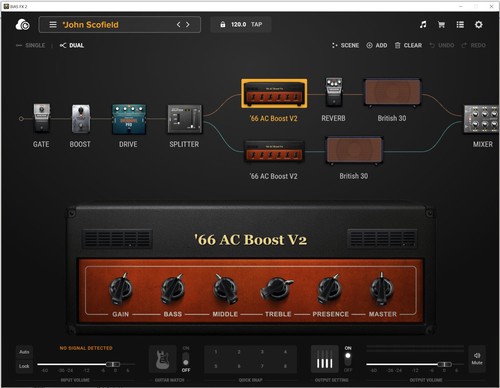500x388 pixels.
Task: Select the lower-path British 30 cabinet
Action: pos(354,150)
